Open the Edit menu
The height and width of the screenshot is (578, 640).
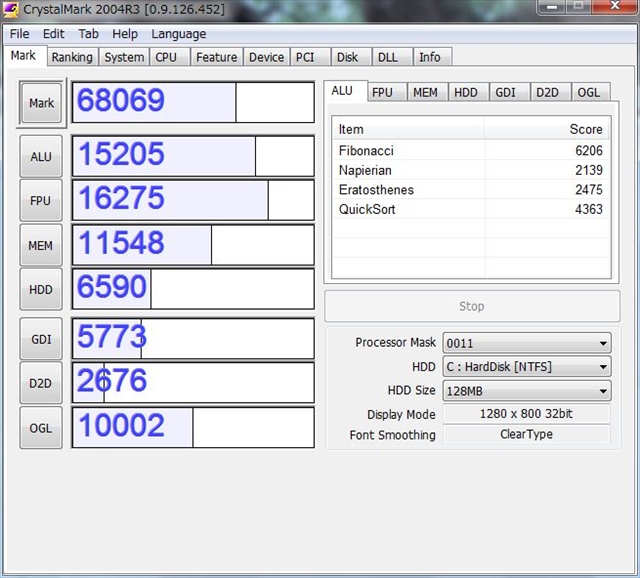click(53, 34)
